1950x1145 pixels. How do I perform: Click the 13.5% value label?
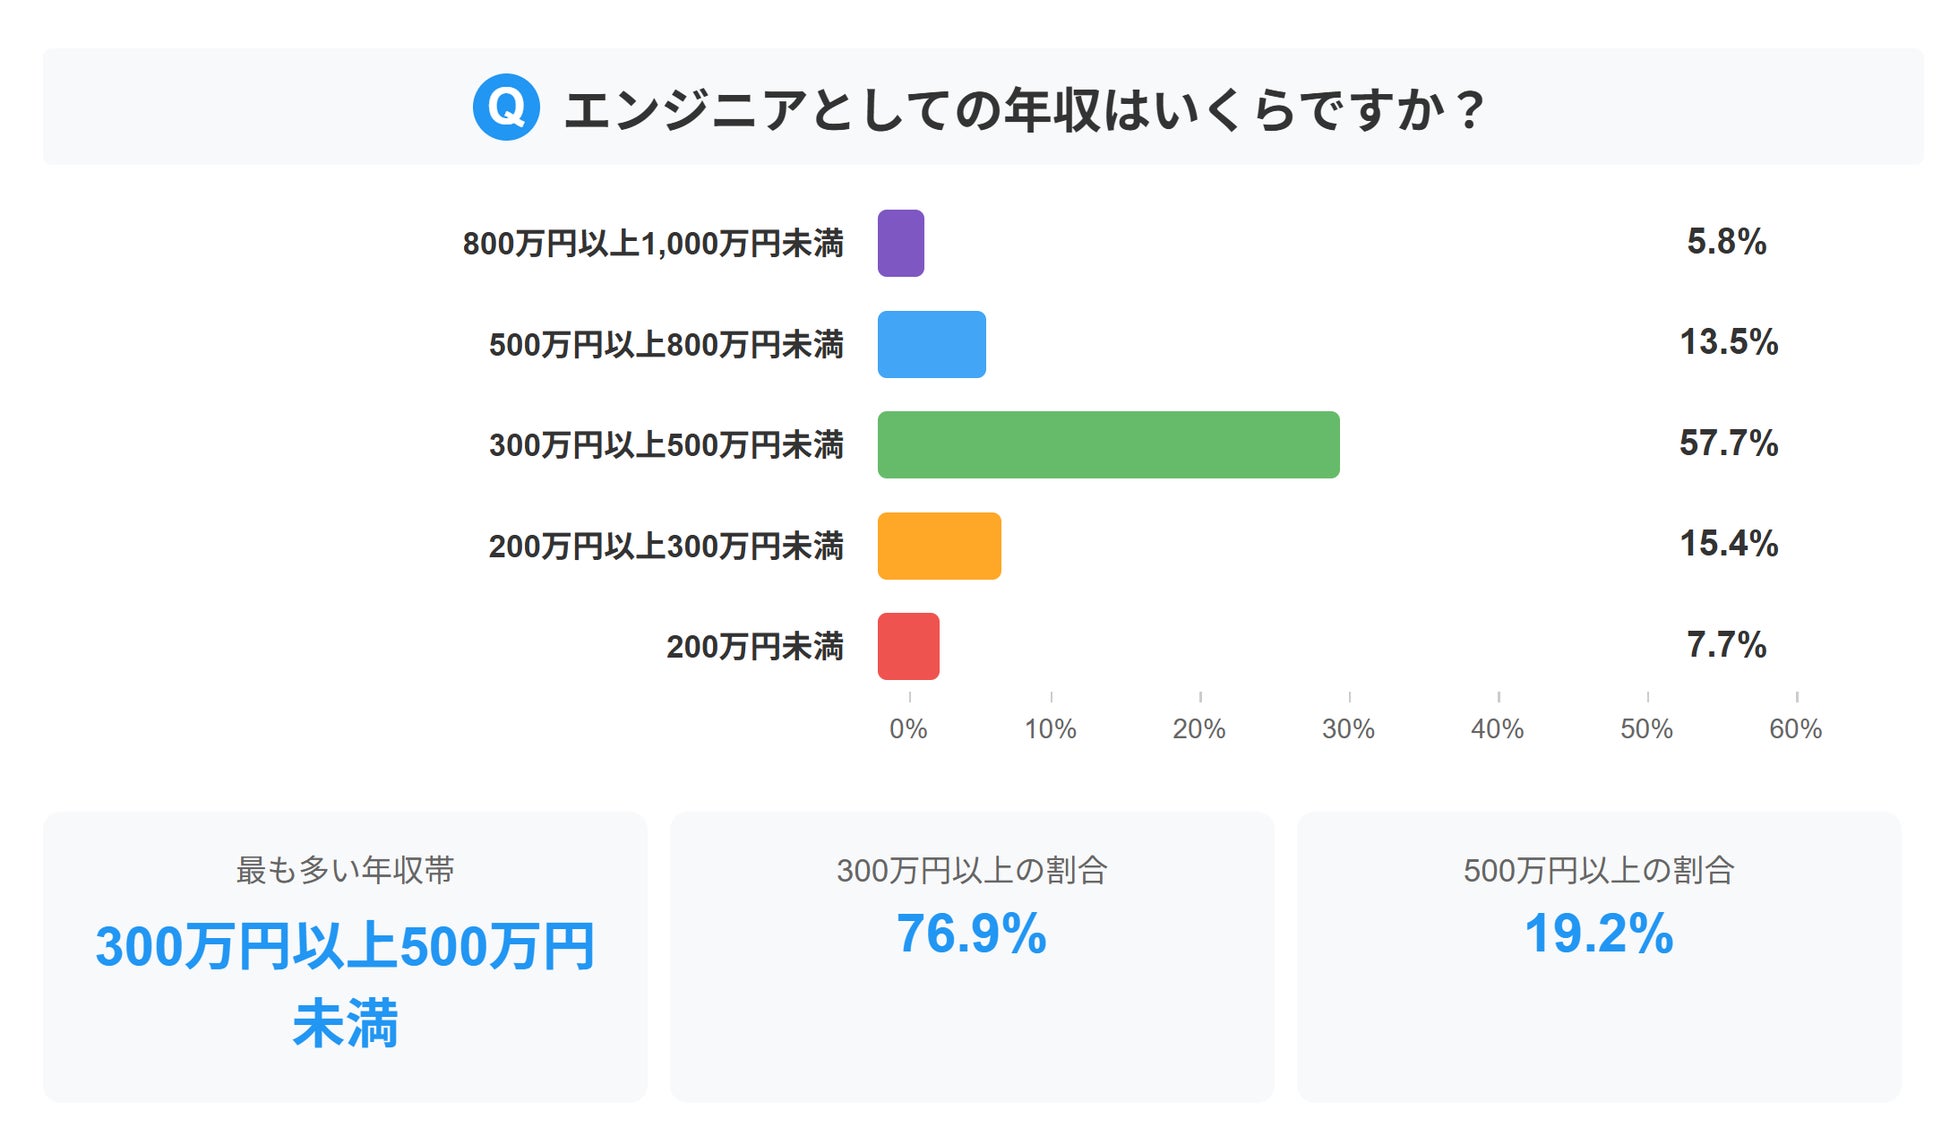(1728, 342)
